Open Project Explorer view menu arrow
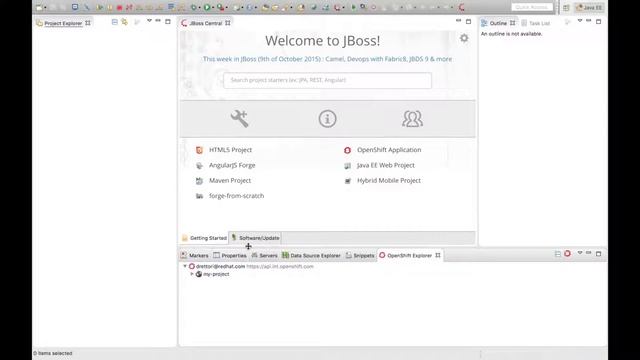 [x=149, y=21]
